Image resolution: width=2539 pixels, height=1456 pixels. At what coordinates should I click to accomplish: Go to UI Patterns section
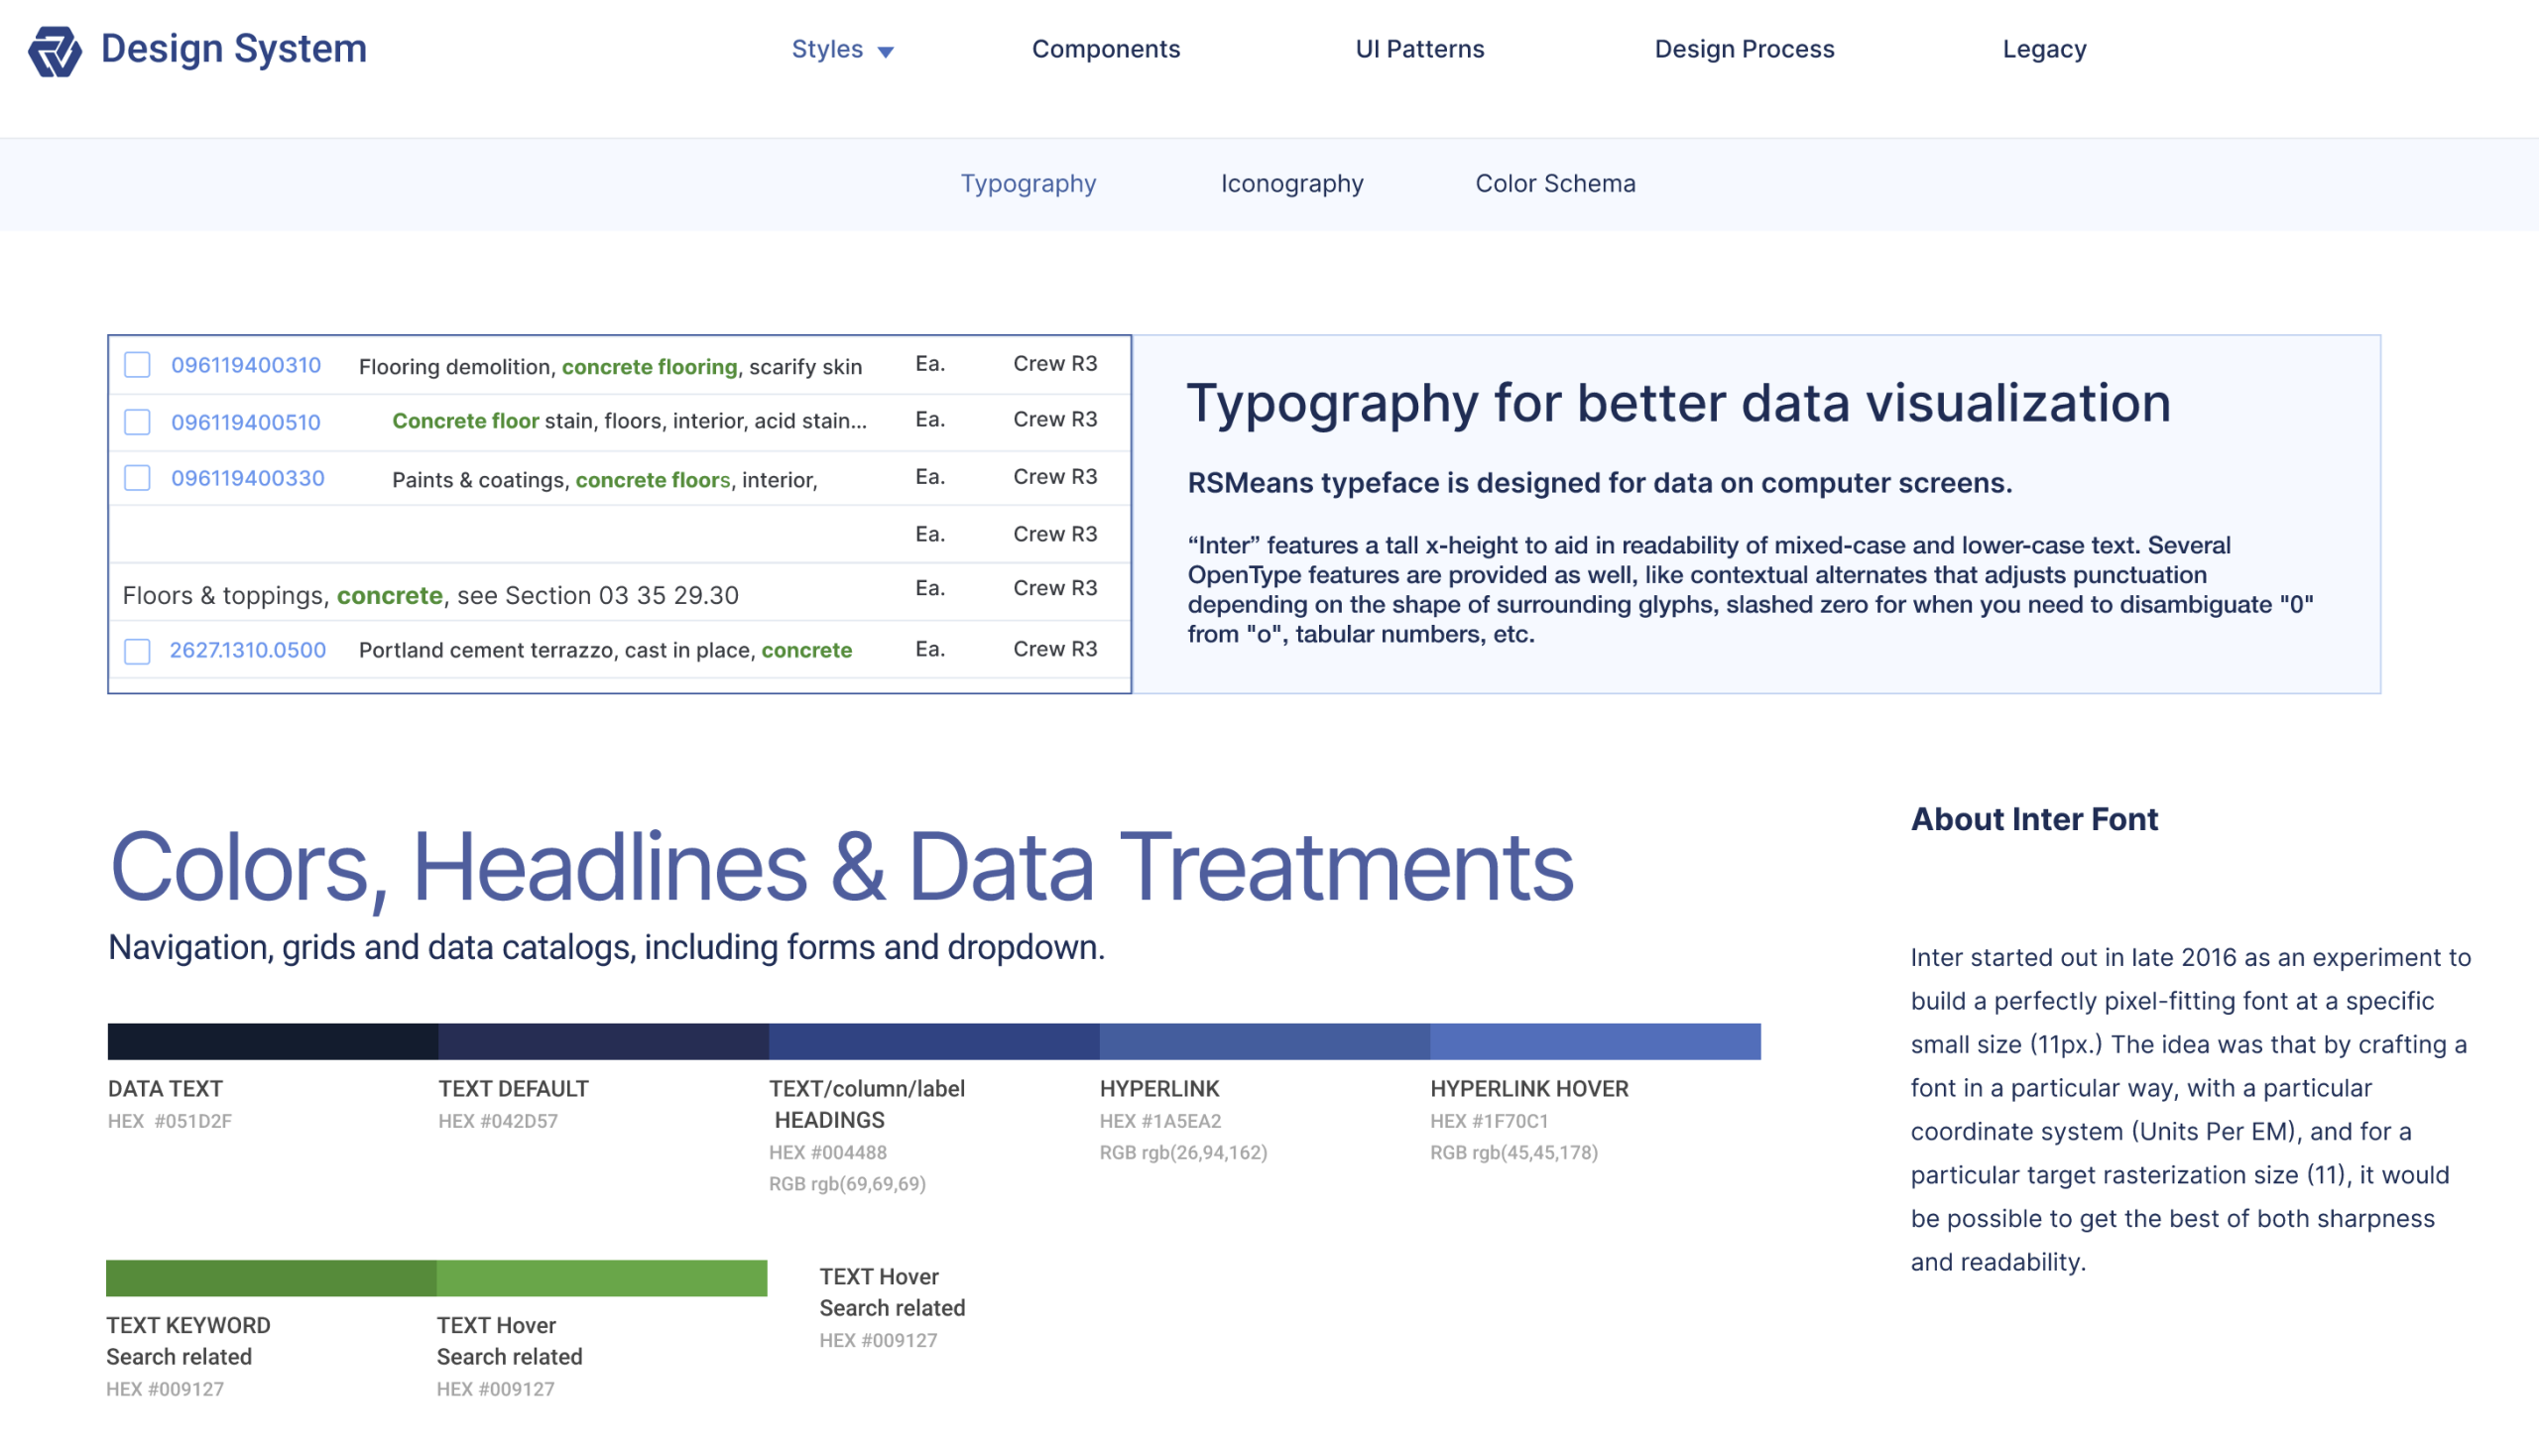coord(1419,49)
